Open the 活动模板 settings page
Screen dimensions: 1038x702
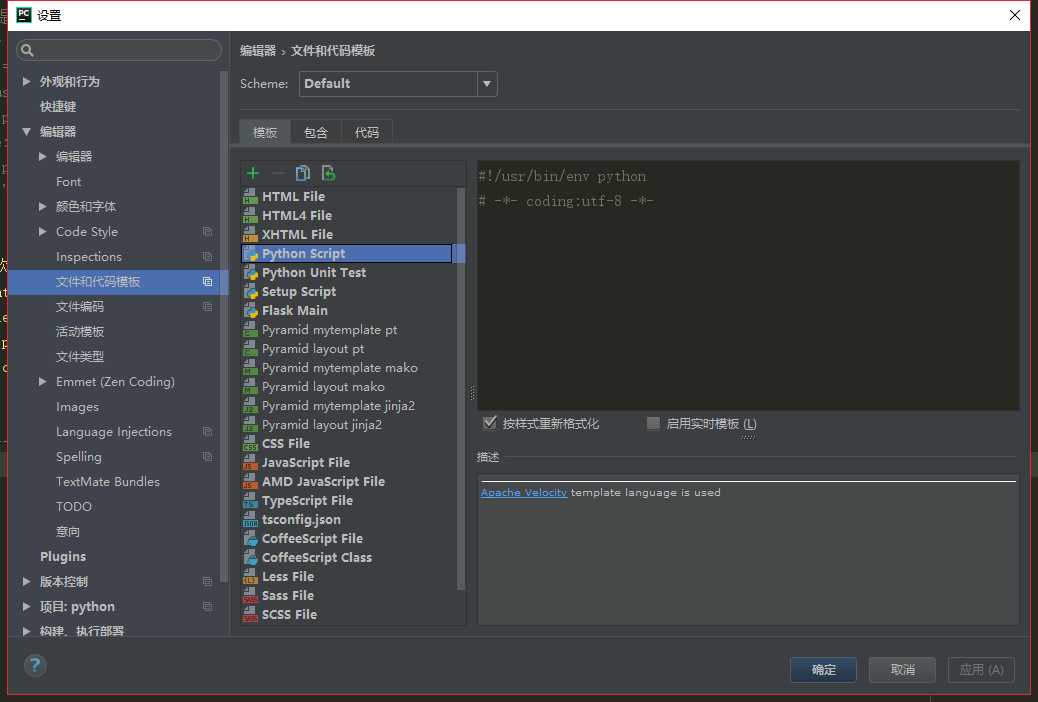pyautogui.click(x=80, y=332)
